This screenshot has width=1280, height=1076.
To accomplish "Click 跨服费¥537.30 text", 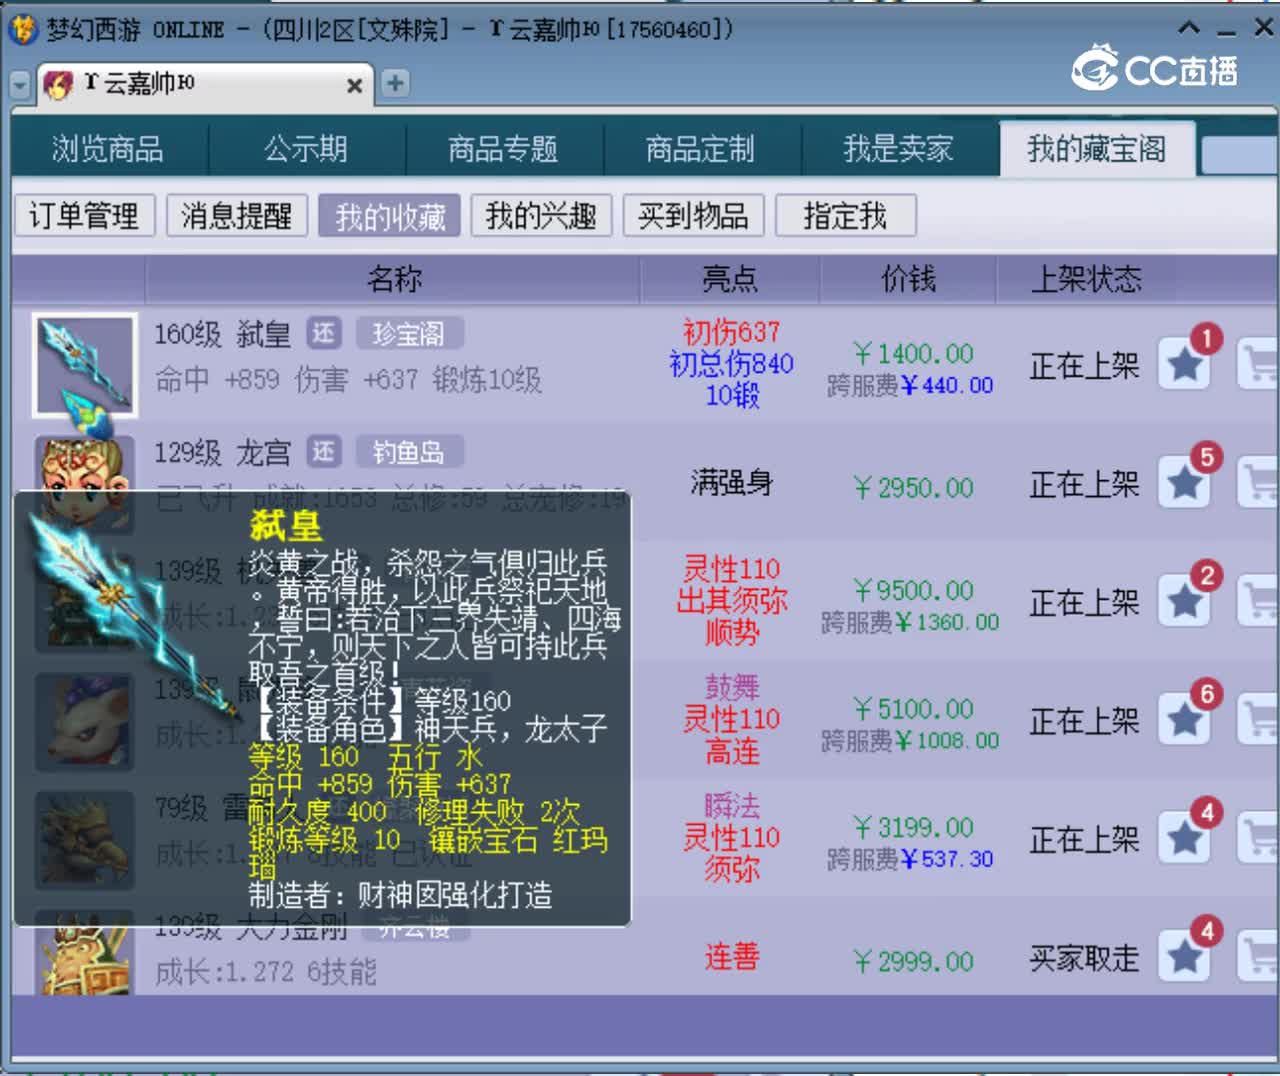I will (x=910, y=859).
